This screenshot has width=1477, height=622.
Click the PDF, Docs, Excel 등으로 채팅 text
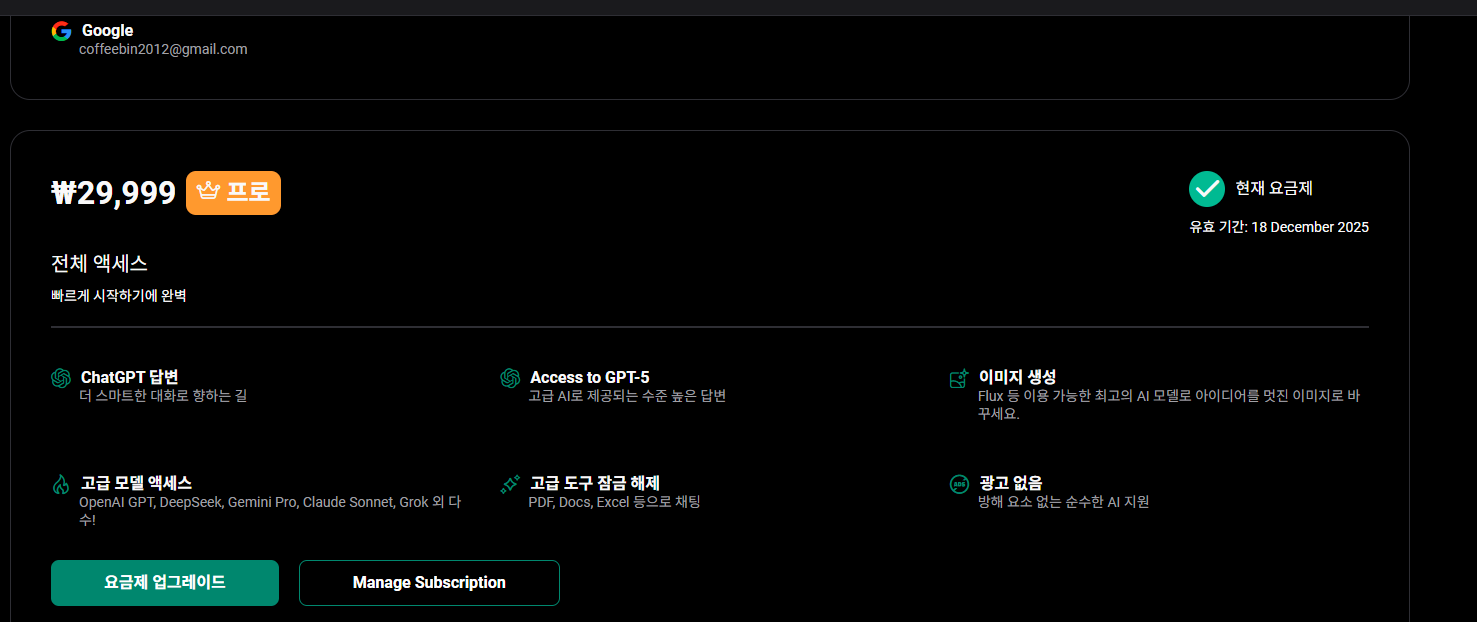point(614,502)
